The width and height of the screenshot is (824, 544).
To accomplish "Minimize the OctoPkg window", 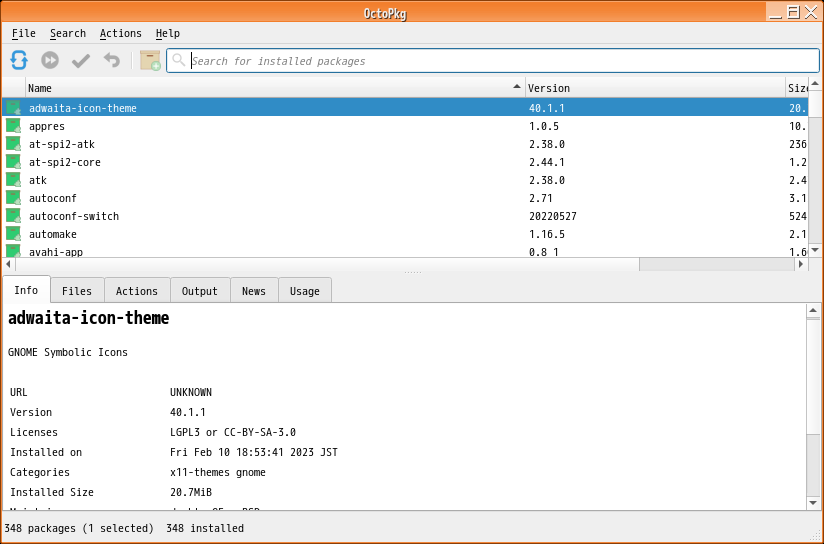I will coord(775,13).
